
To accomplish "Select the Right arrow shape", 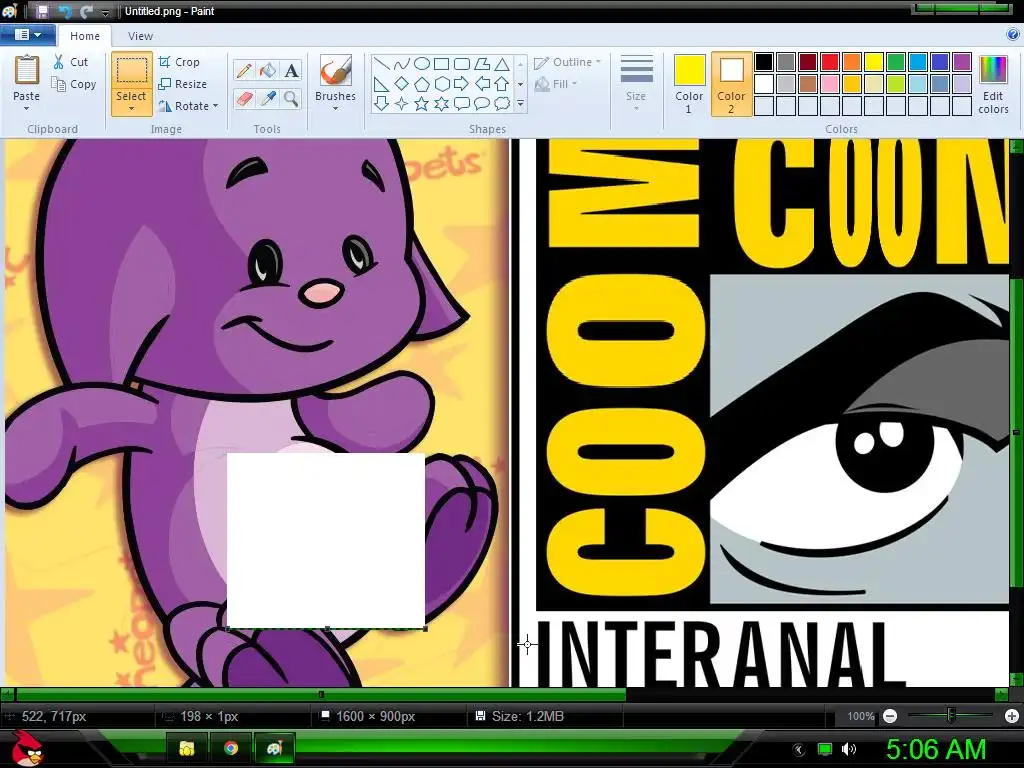I will click(x=462, y=84).
